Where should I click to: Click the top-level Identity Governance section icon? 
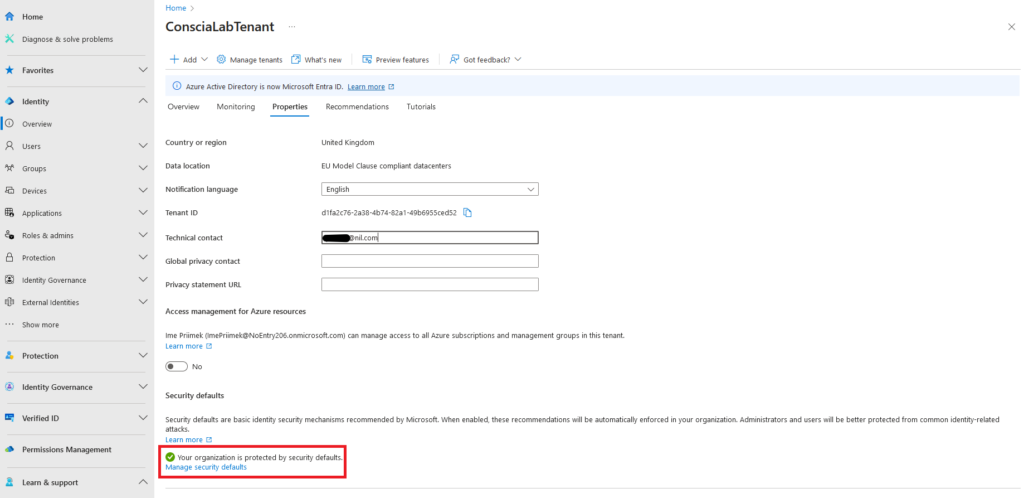coord(9,386)
